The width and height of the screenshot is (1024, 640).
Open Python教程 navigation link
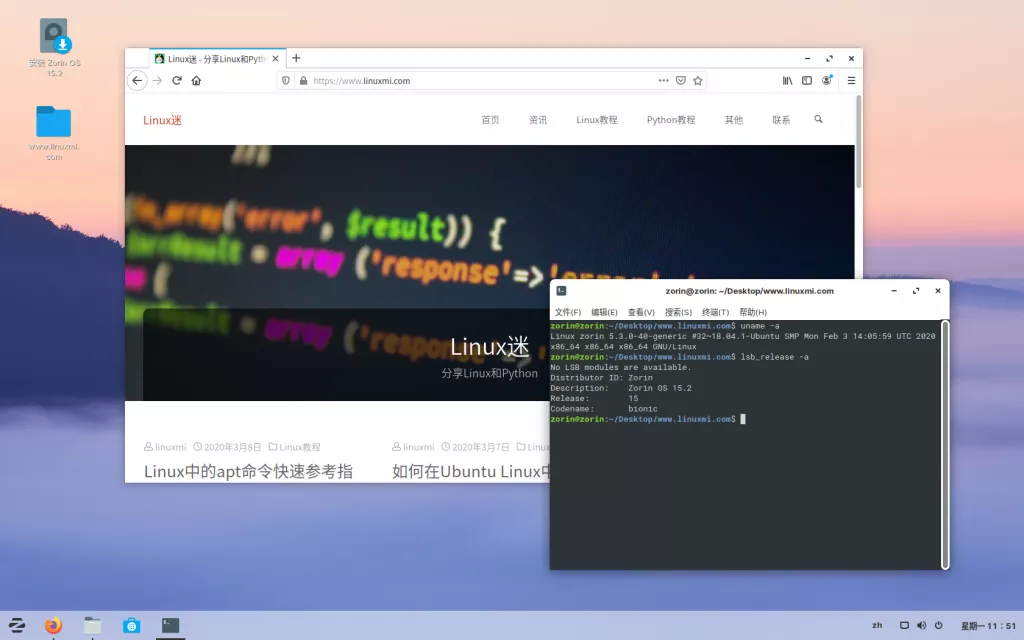(671, 120)
